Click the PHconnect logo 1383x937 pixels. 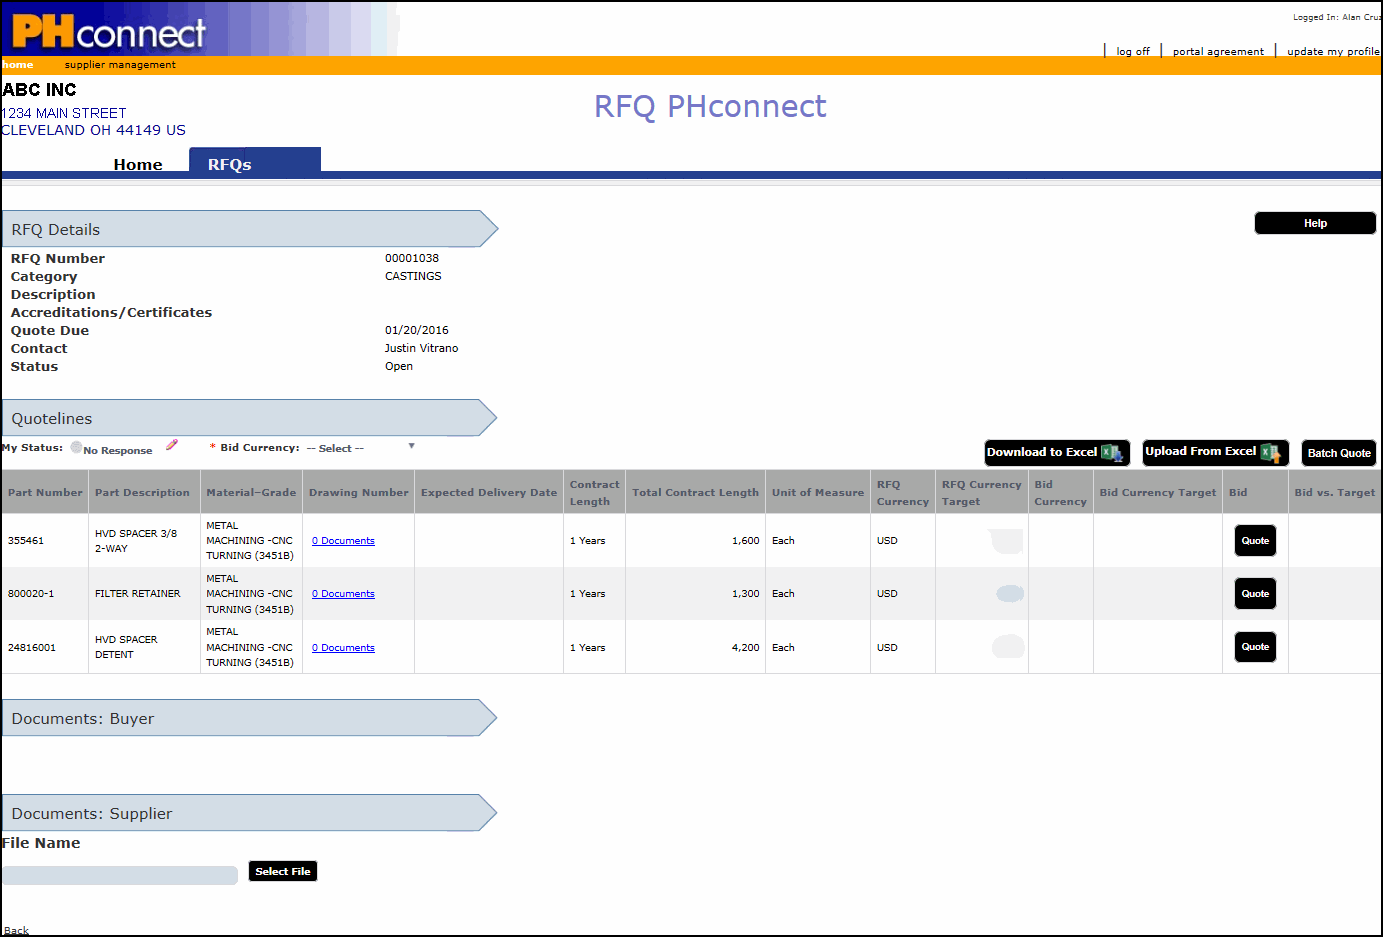pos(109,32)
